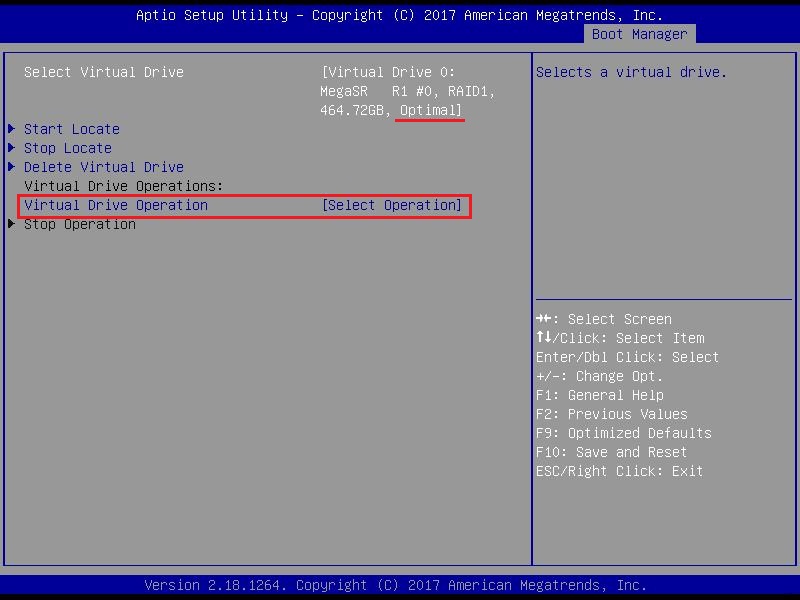Viewport: 800px width, 600px height.
Task: Click the F2: Previous Values line
Action: click(612, 414)
